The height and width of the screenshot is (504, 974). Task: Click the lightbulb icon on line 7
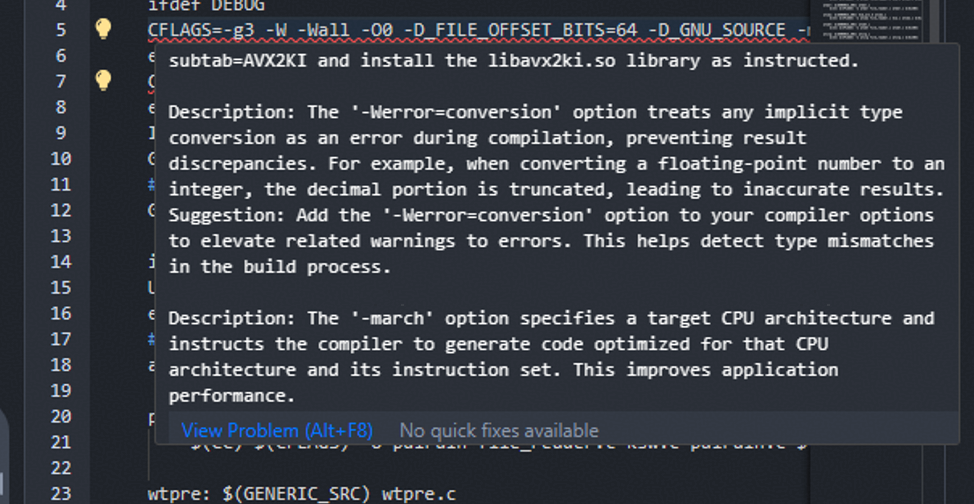[x=103, y=80]
